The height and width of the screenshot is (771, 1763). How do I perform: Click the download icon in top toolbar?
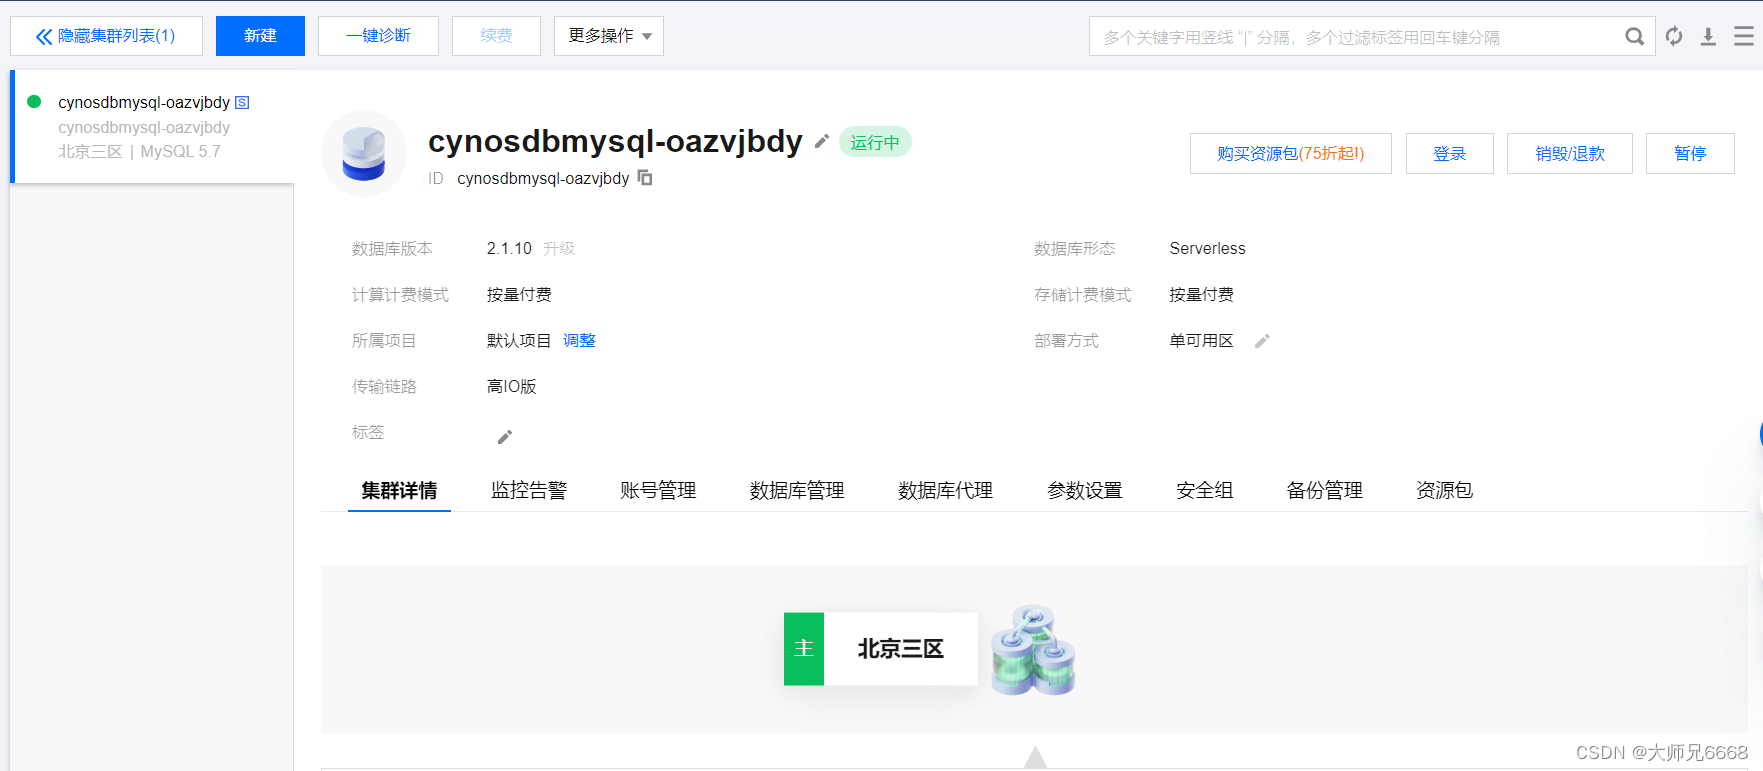click(x=1708, y=37)
